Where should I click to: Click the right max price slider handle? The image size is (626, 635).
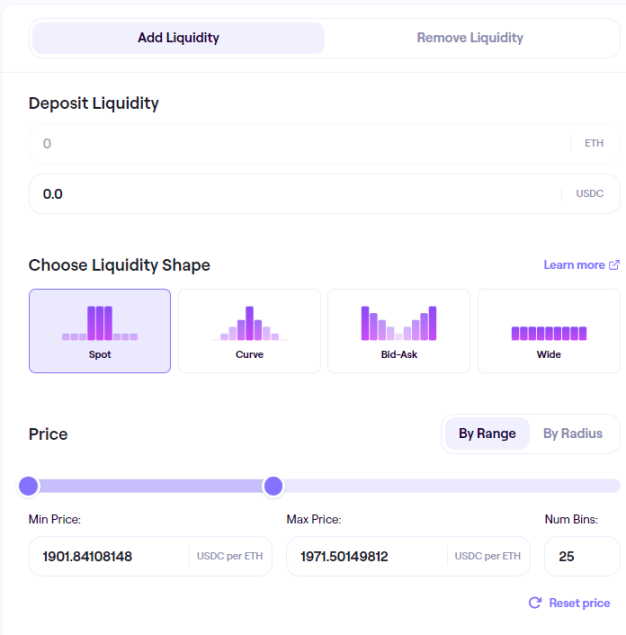(x=273, y=486)
